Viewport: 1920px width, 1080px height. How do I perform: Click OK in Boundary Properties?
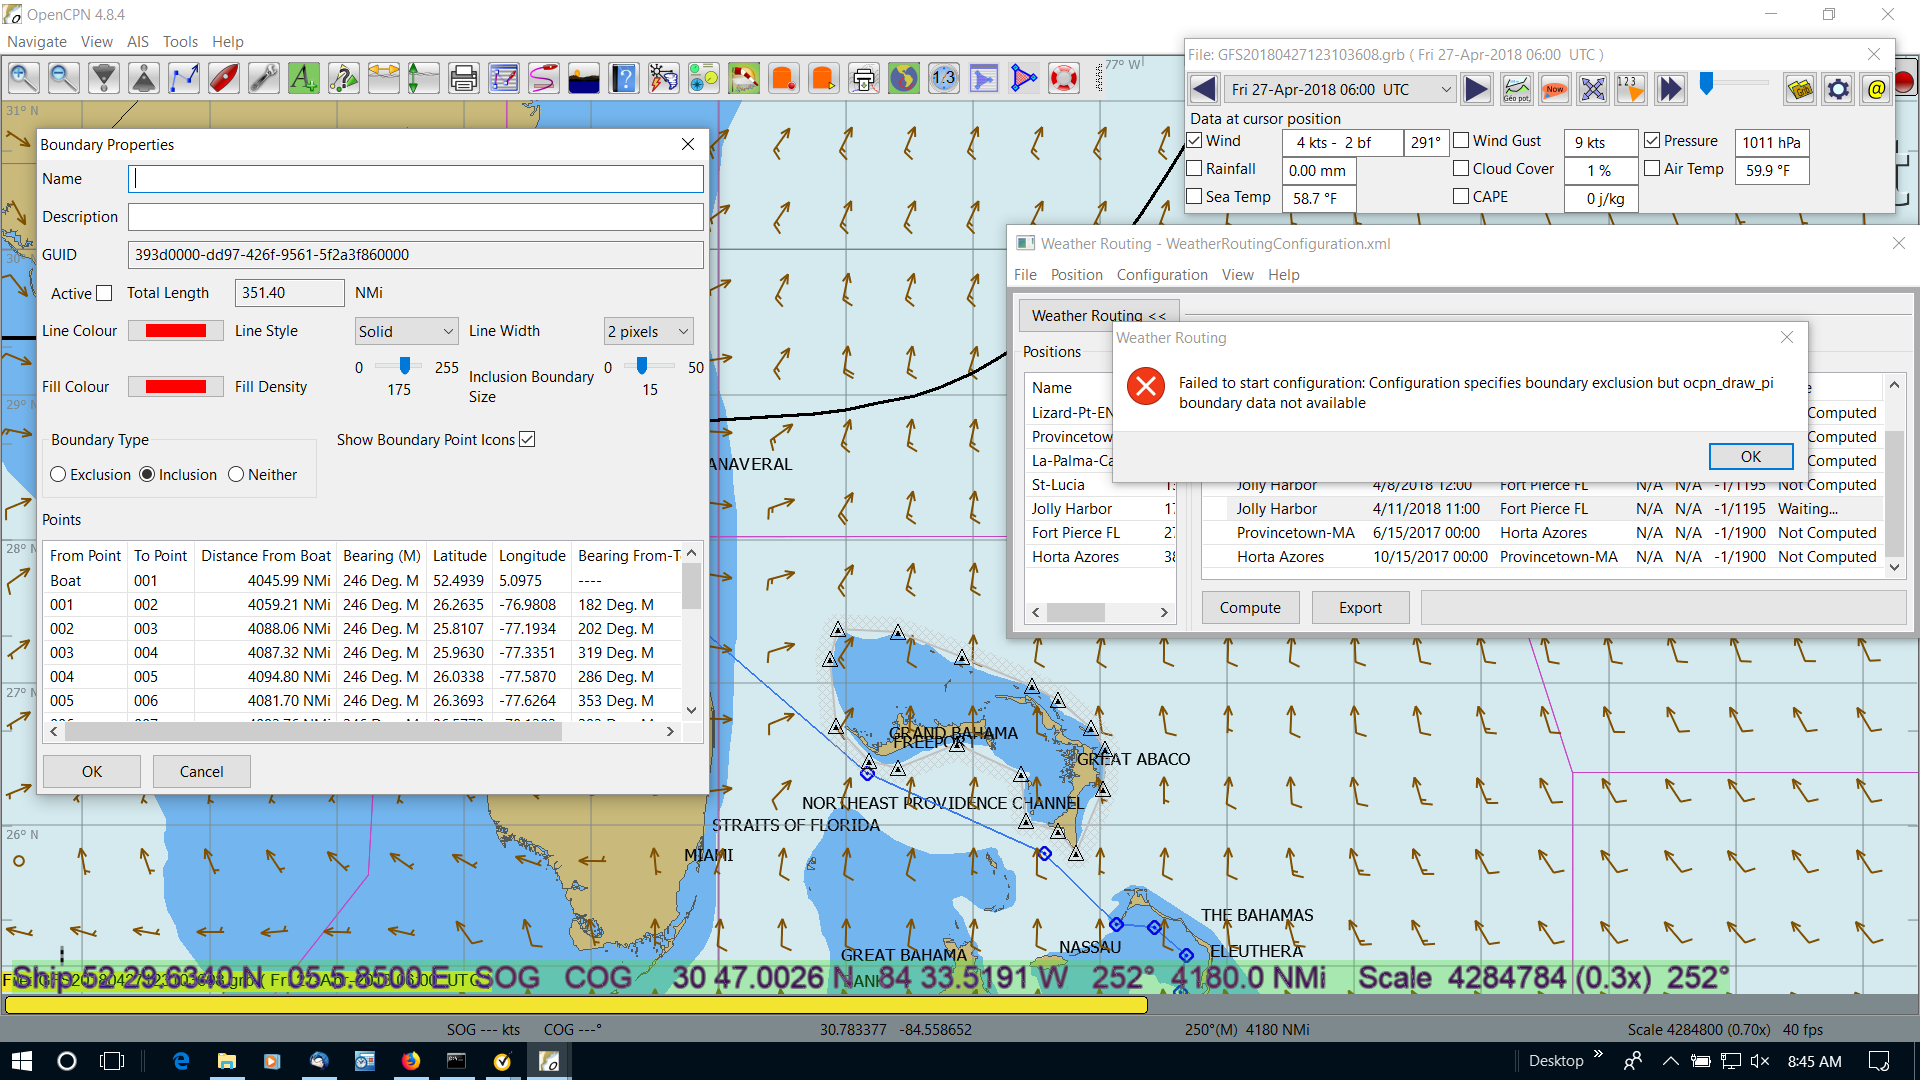pyautogui.click(x=92, y=771)
